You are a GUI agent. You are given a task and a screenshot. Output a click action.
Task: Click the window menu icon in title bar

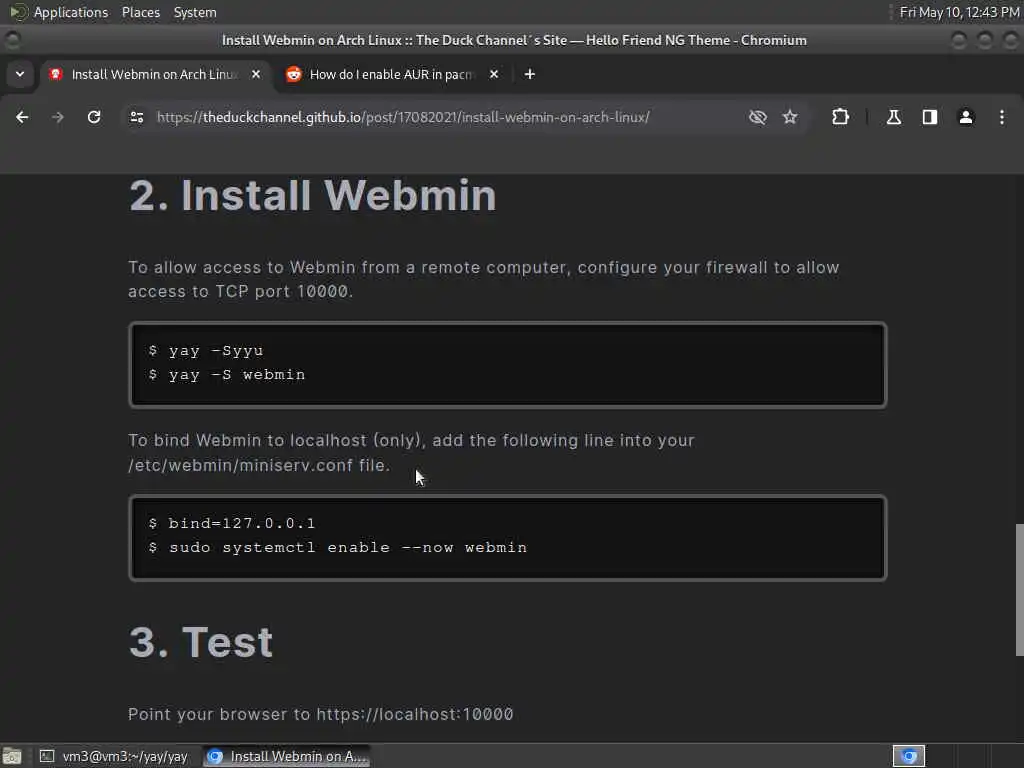pos(12,40)
